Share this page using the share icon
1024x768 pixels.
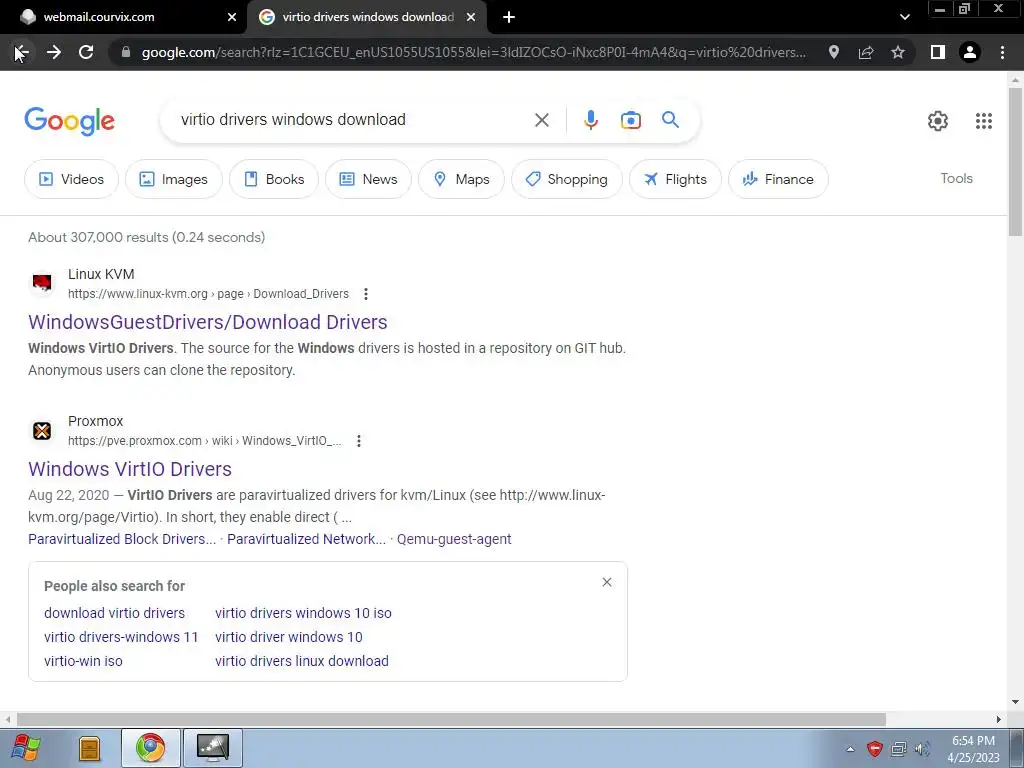point(866,52)
